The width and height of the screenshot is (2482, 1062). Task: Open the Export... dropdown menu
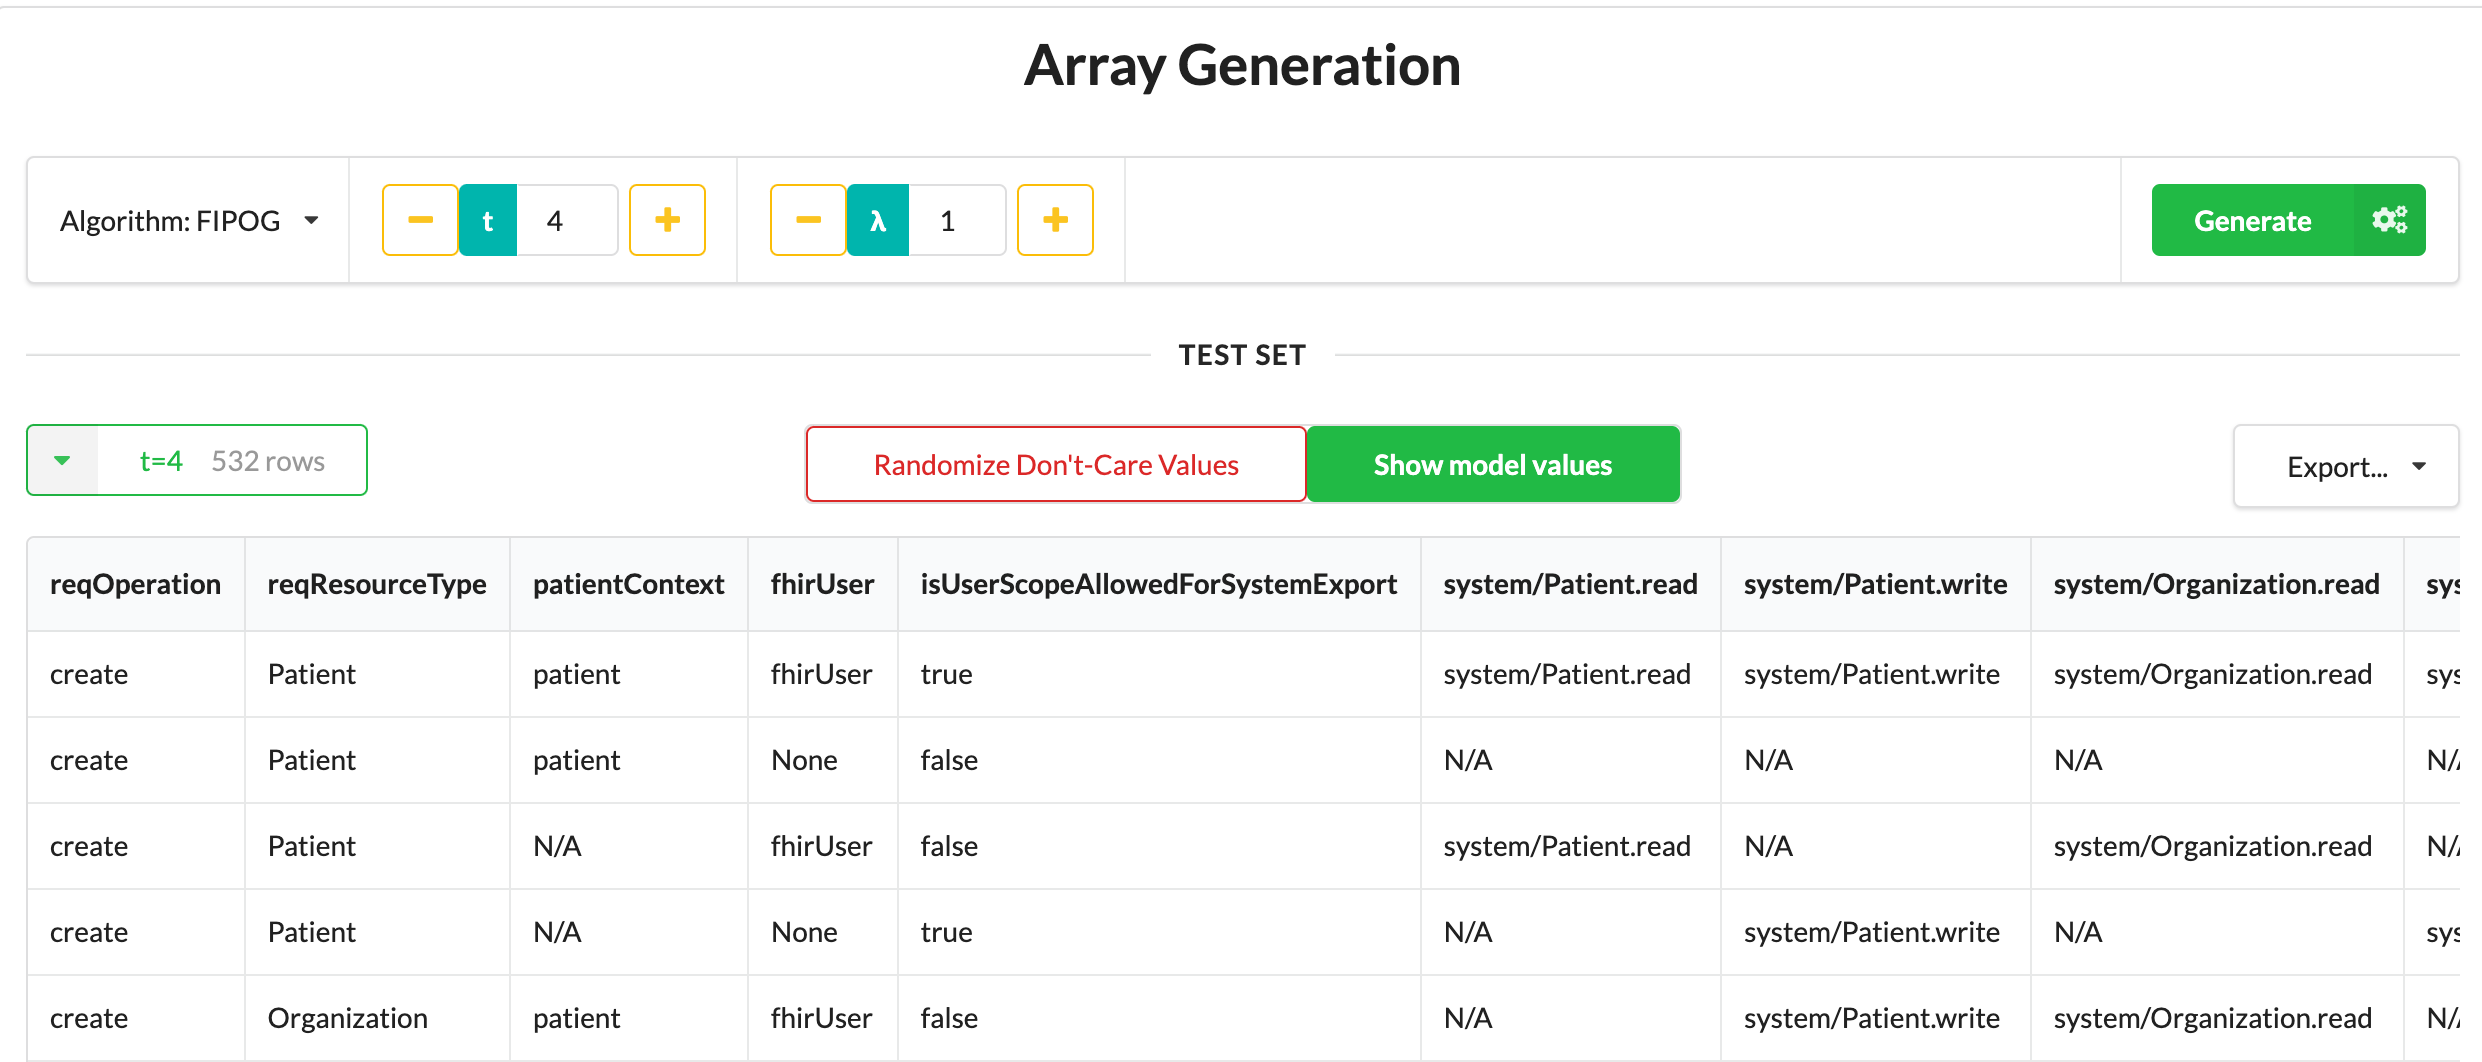click(x=2346, y=466)
